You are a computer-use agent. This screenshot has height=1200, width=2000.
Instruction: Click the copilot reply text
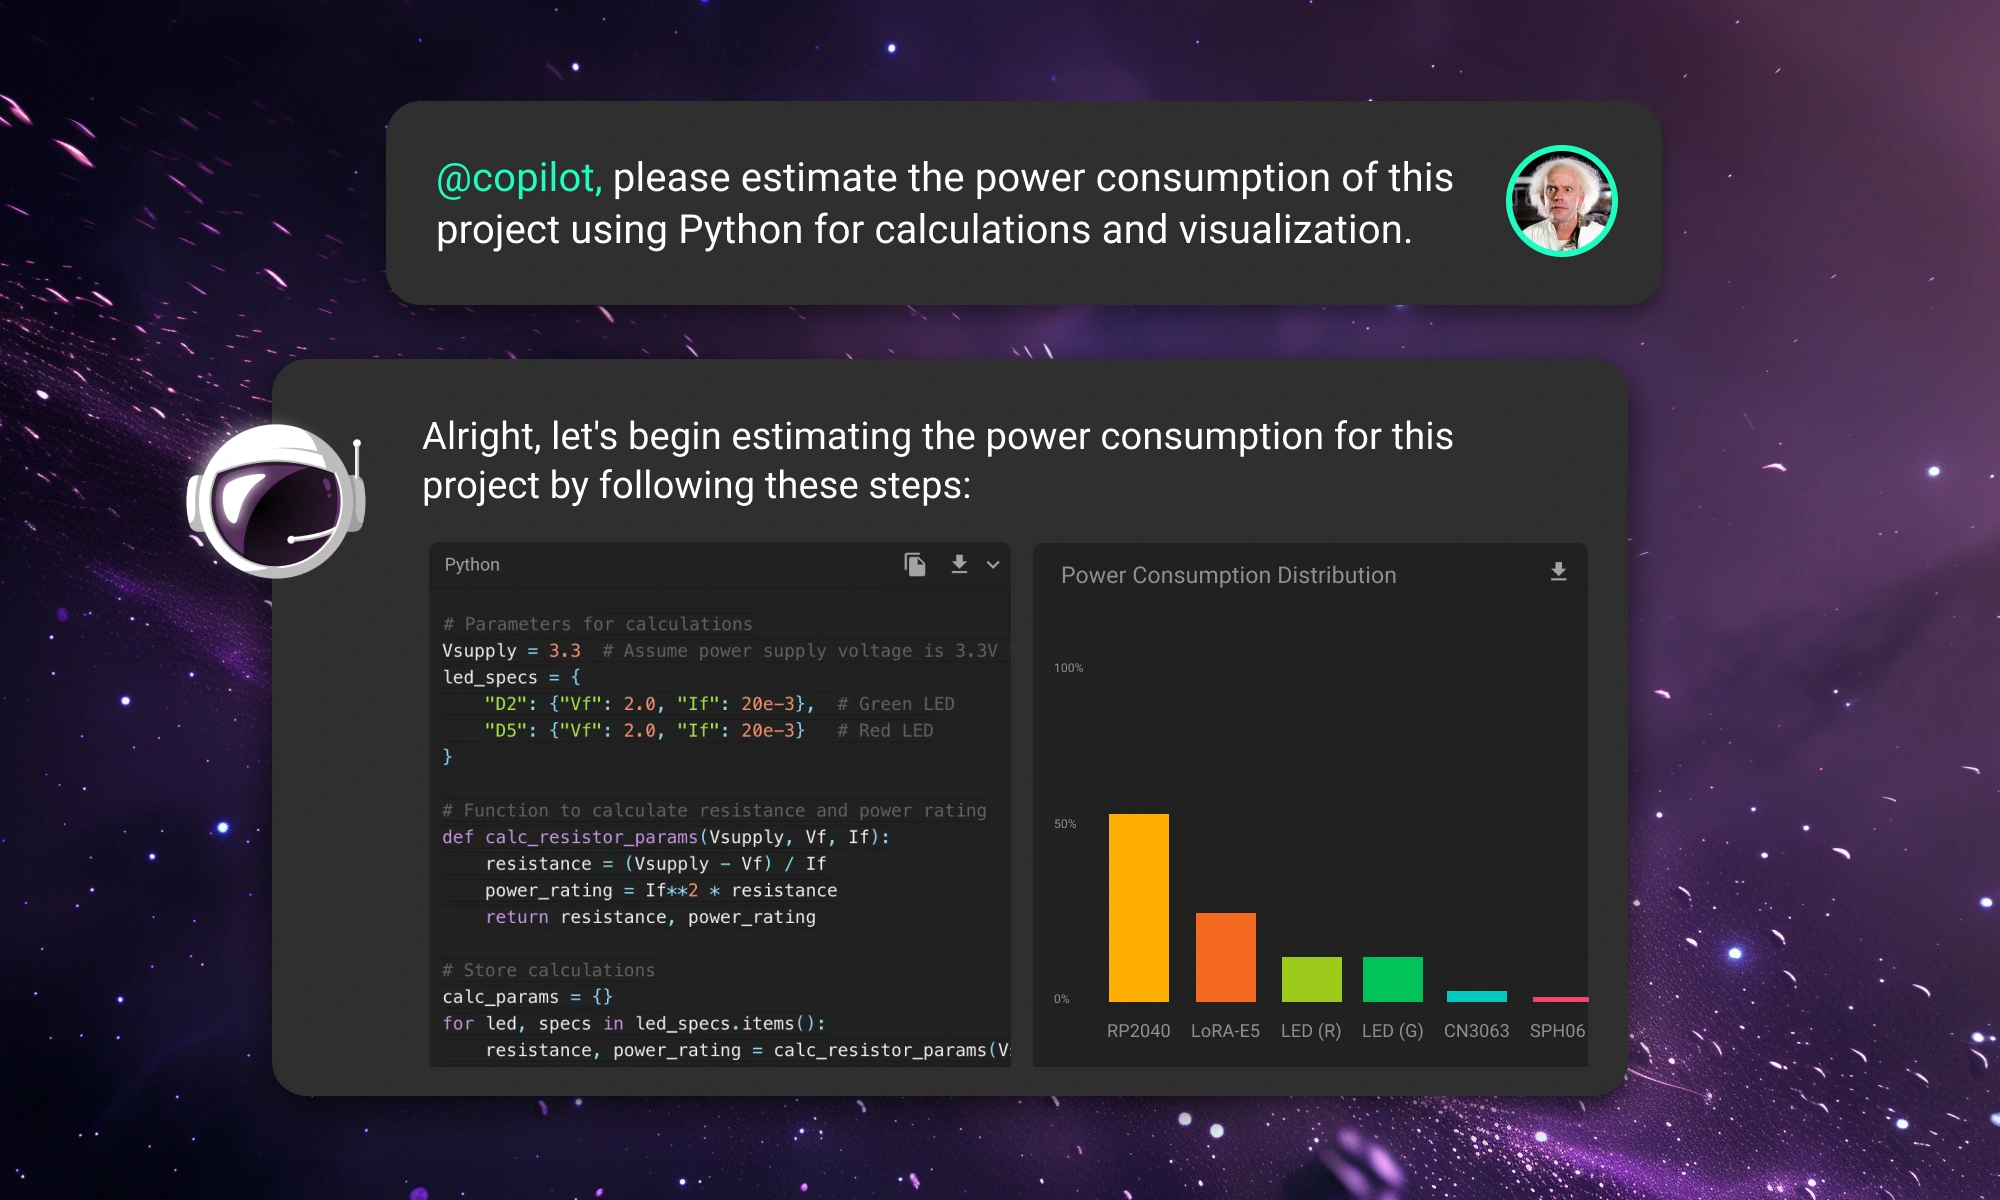[936, 461]
